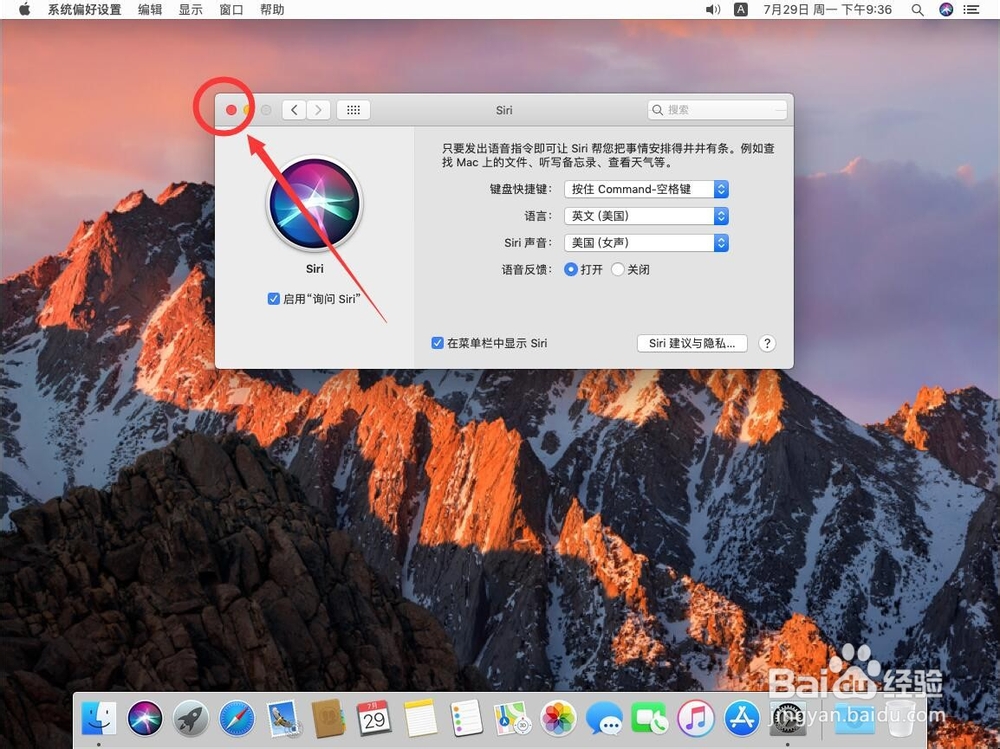Toggle 启用"询问 Siri" checkbox
Viewport: 1000px width, 749px height.
tap(274, 299)
